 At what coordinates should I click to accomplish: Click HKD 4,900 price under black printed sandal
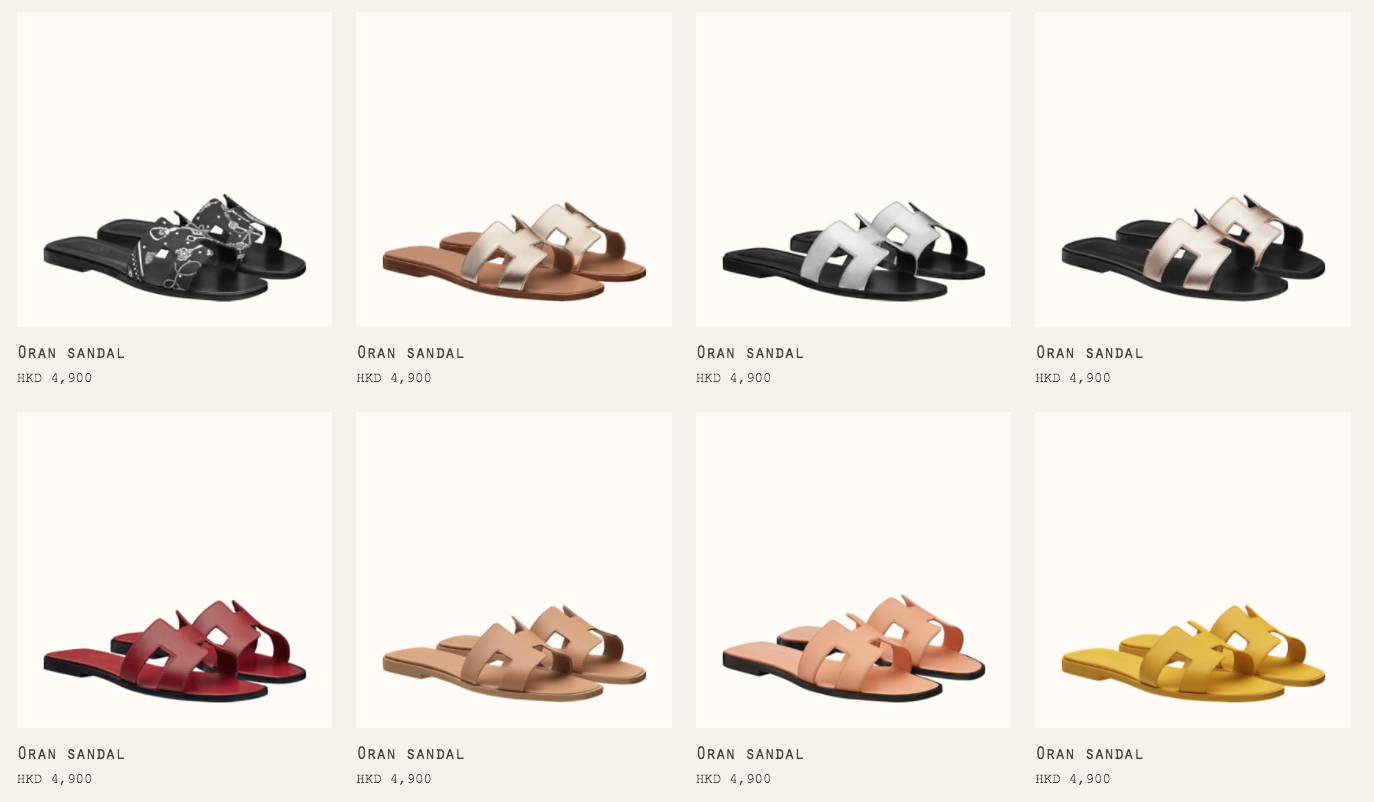click(55, 378)
